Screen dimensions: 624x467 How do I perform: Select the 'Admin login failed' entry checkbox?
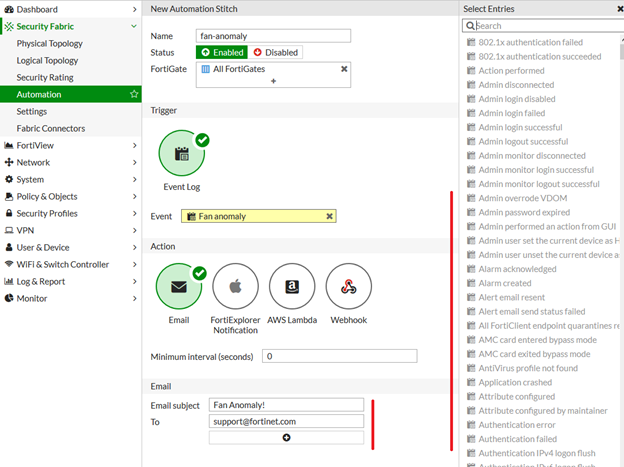[x=471, y=114]
